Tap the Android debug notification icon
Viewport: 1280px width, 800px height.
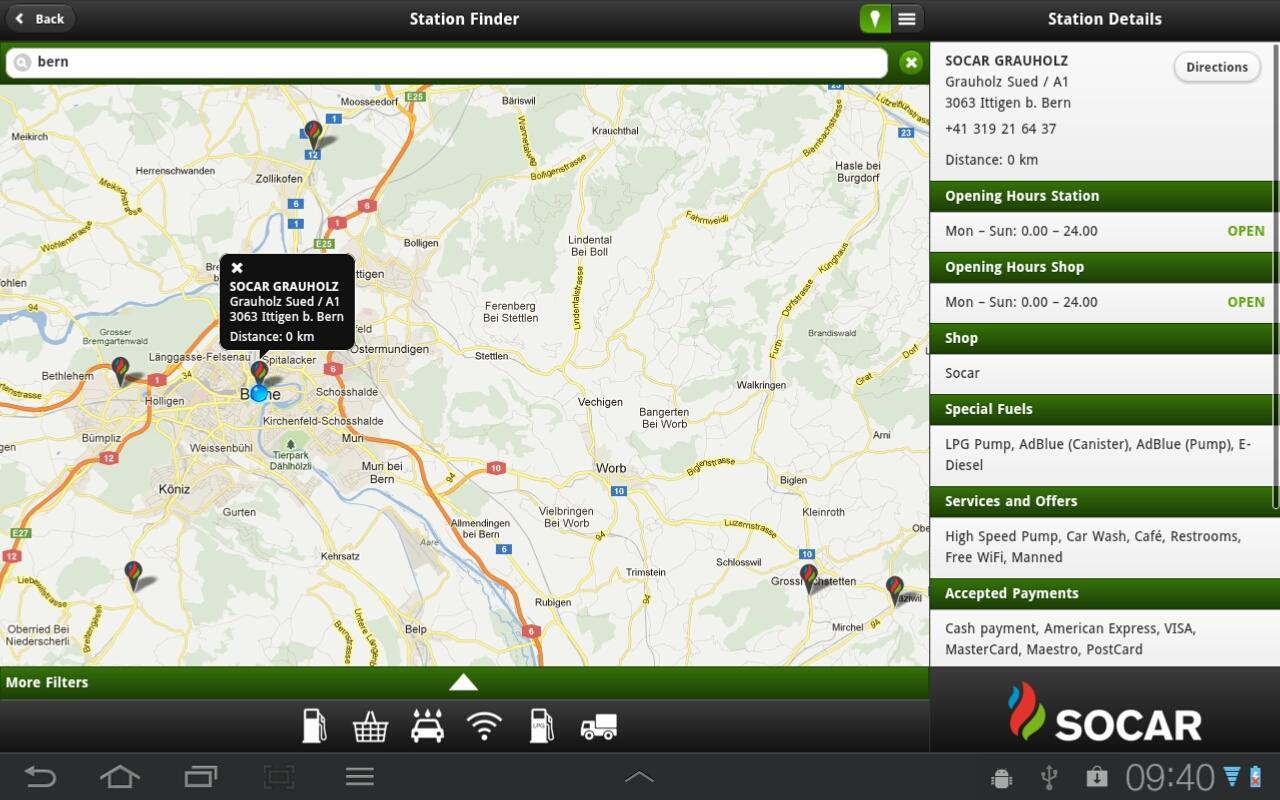pyautogui.click(x=1001, y=777)
